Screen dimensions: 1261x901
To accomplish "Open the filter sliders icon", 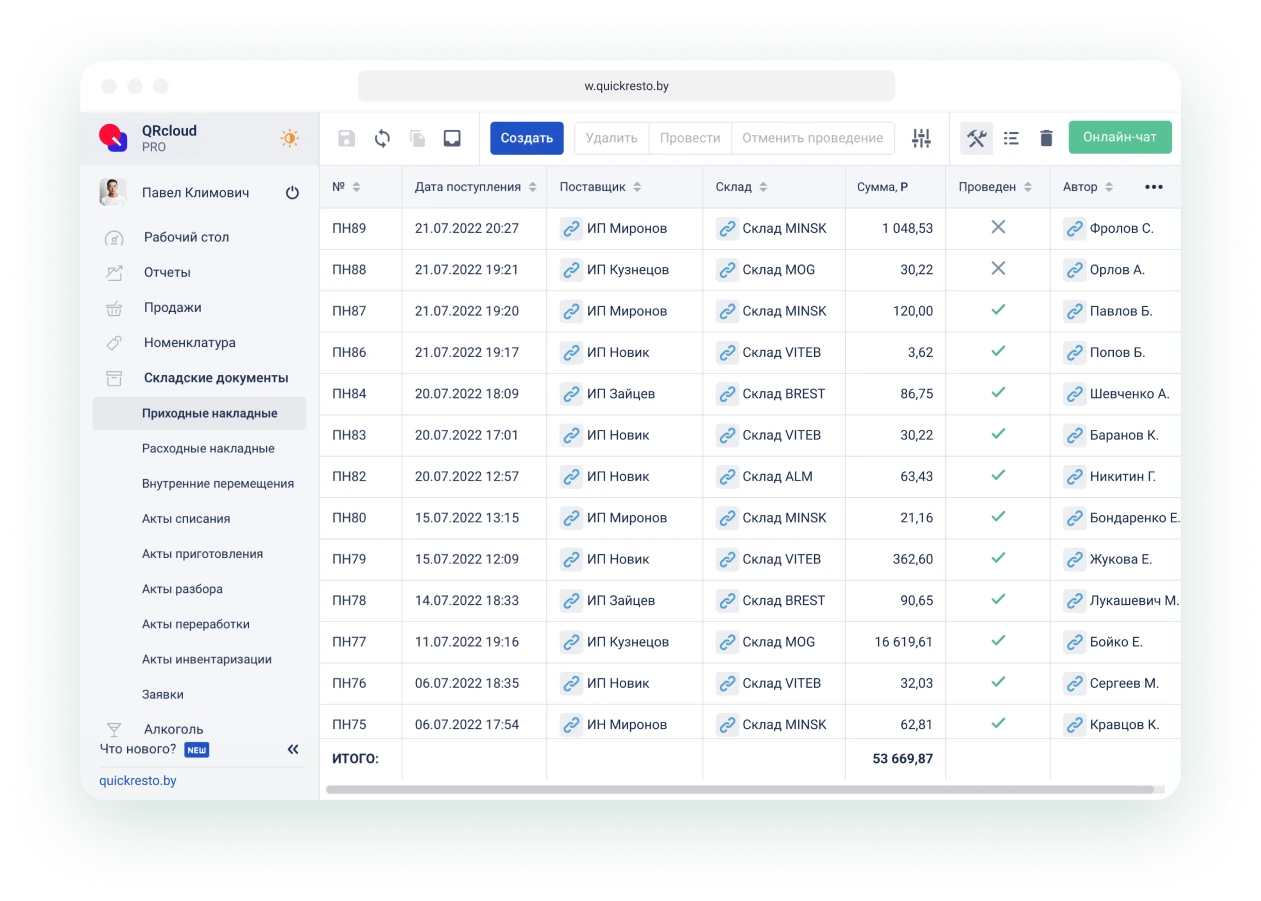I will 922,138.
